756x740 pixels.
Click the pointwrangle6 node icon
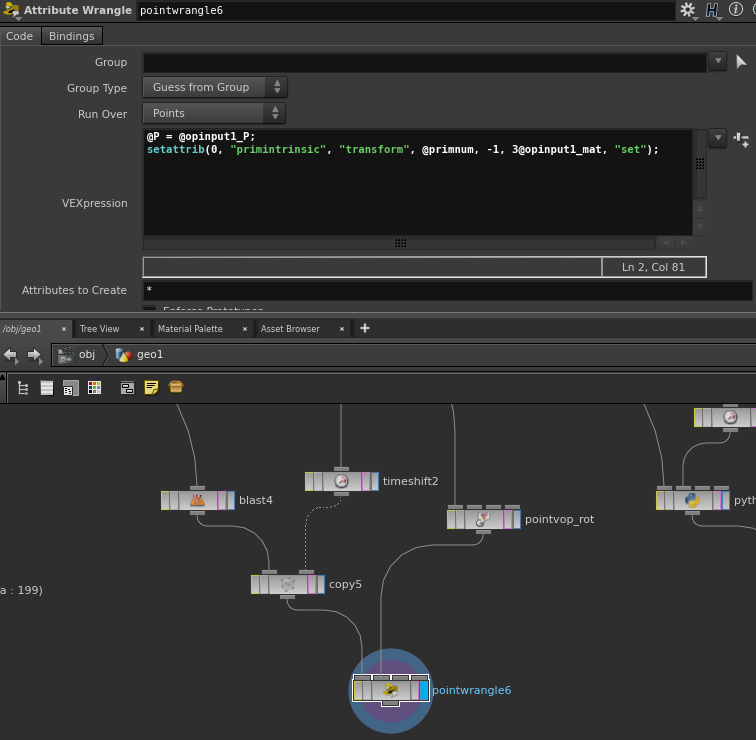[x=391, y=690]
